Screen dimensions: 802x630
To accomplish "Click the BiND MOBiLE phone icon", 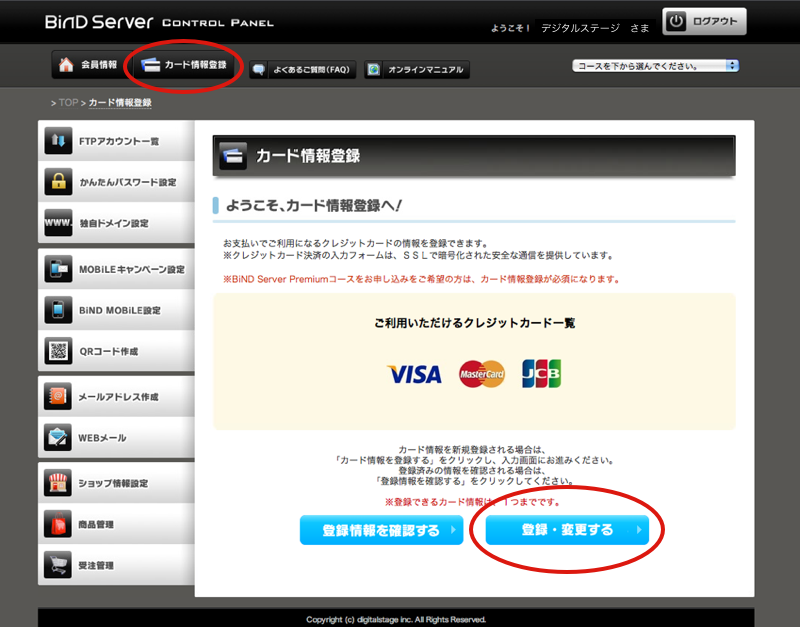I will click(58, 310).
